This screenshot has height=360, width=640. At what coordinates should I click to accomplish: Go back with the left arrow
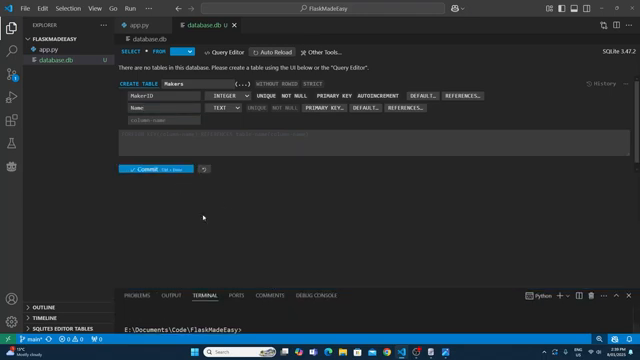pos(178,8)
